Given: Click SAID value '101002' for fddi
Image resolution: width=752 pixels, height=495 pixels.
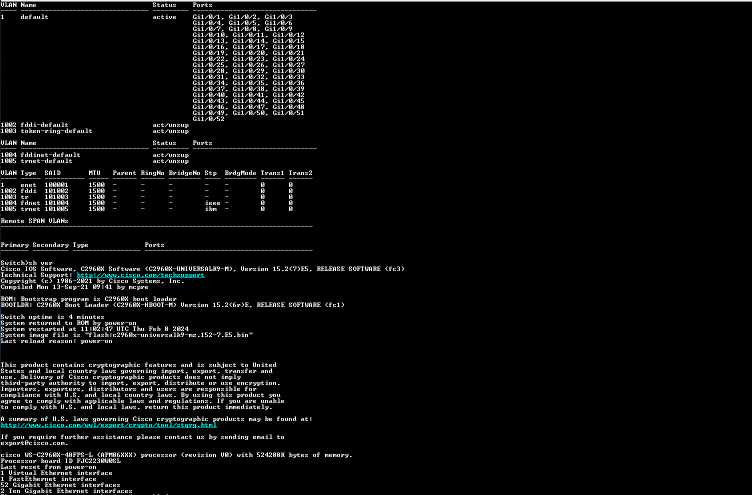Looking at the screenshot, I should tap(57, 191).
